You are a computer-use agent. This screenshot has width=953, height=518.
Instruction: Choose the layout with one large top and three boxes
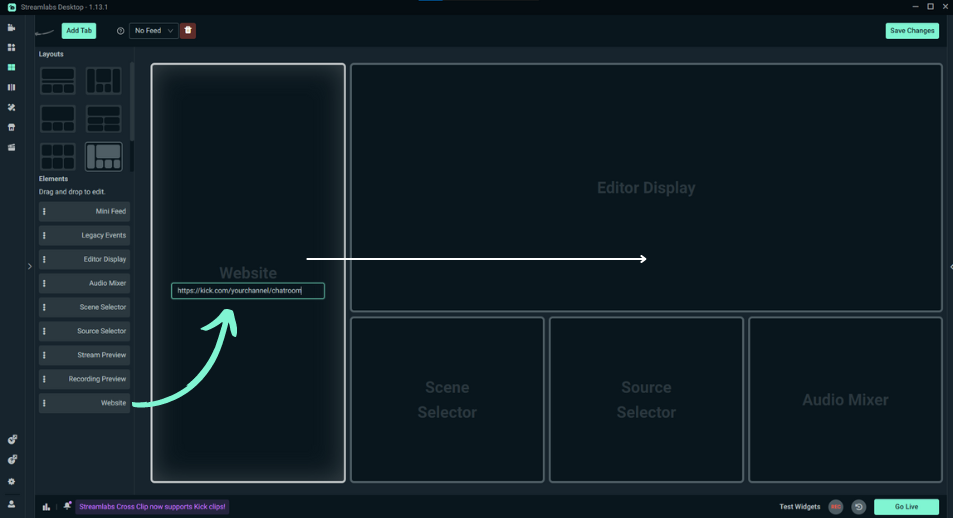click(58, 119)
